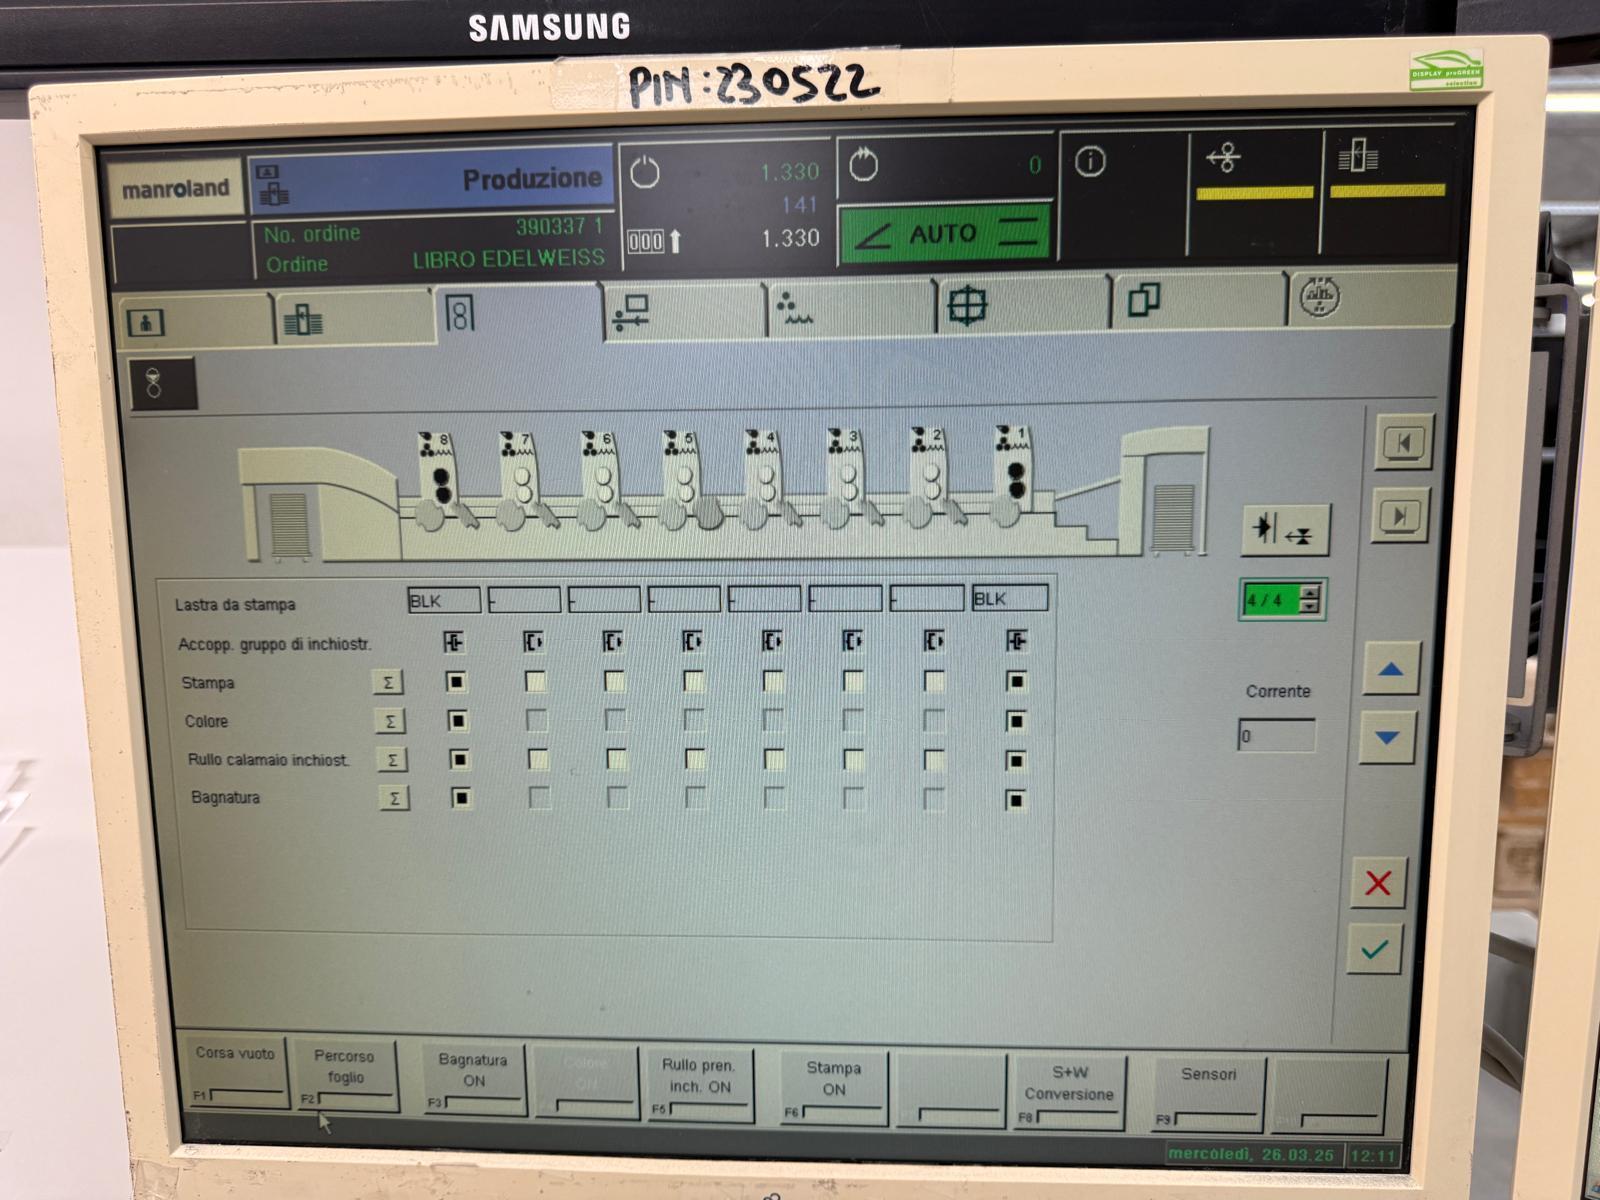
Task: Click the red X cancel icon
Action: (x=1377, y=883)
